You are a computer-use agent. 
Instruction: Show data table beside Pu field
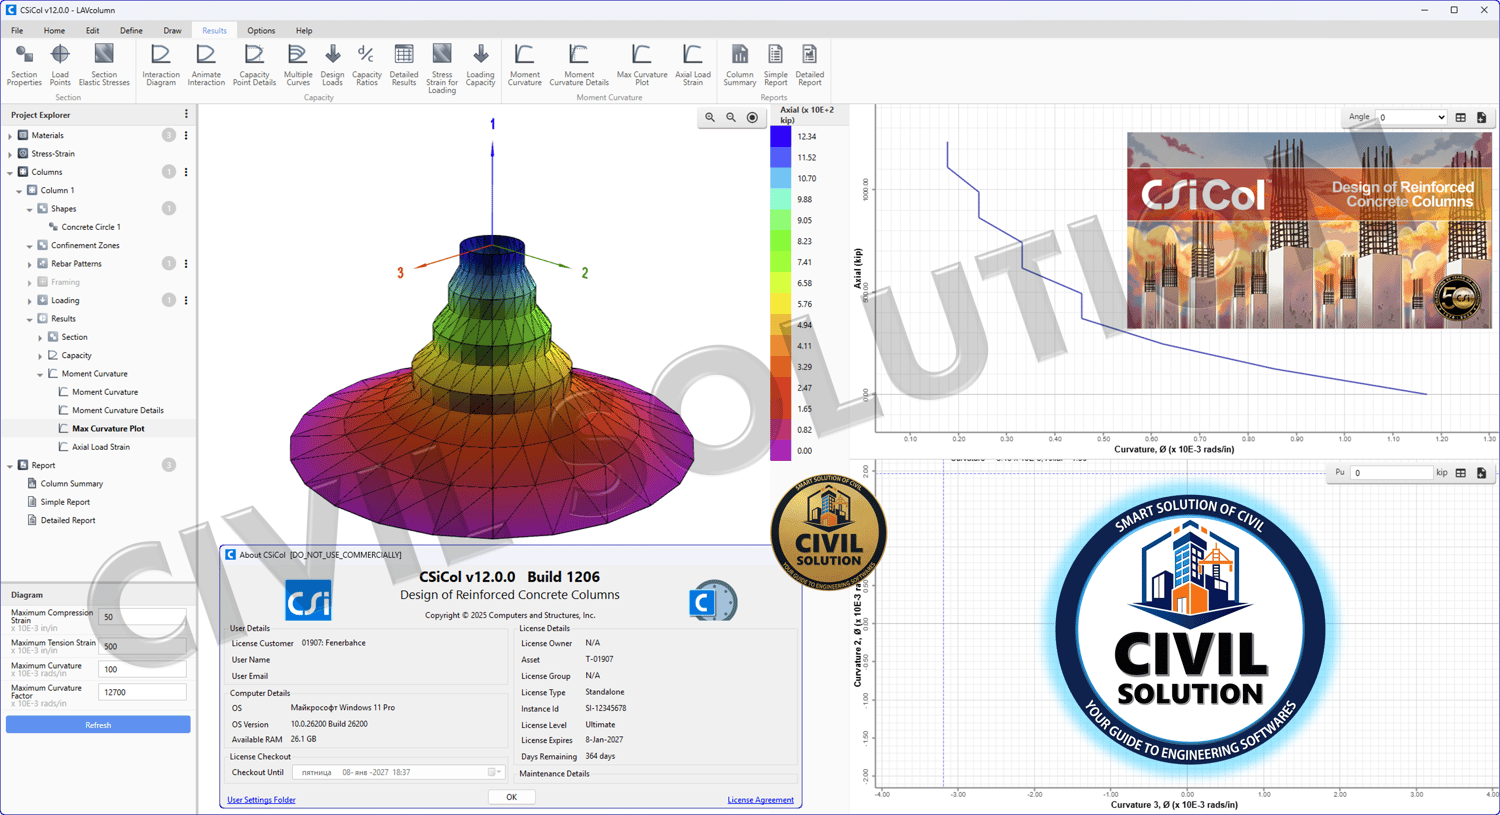(1461, 473)
